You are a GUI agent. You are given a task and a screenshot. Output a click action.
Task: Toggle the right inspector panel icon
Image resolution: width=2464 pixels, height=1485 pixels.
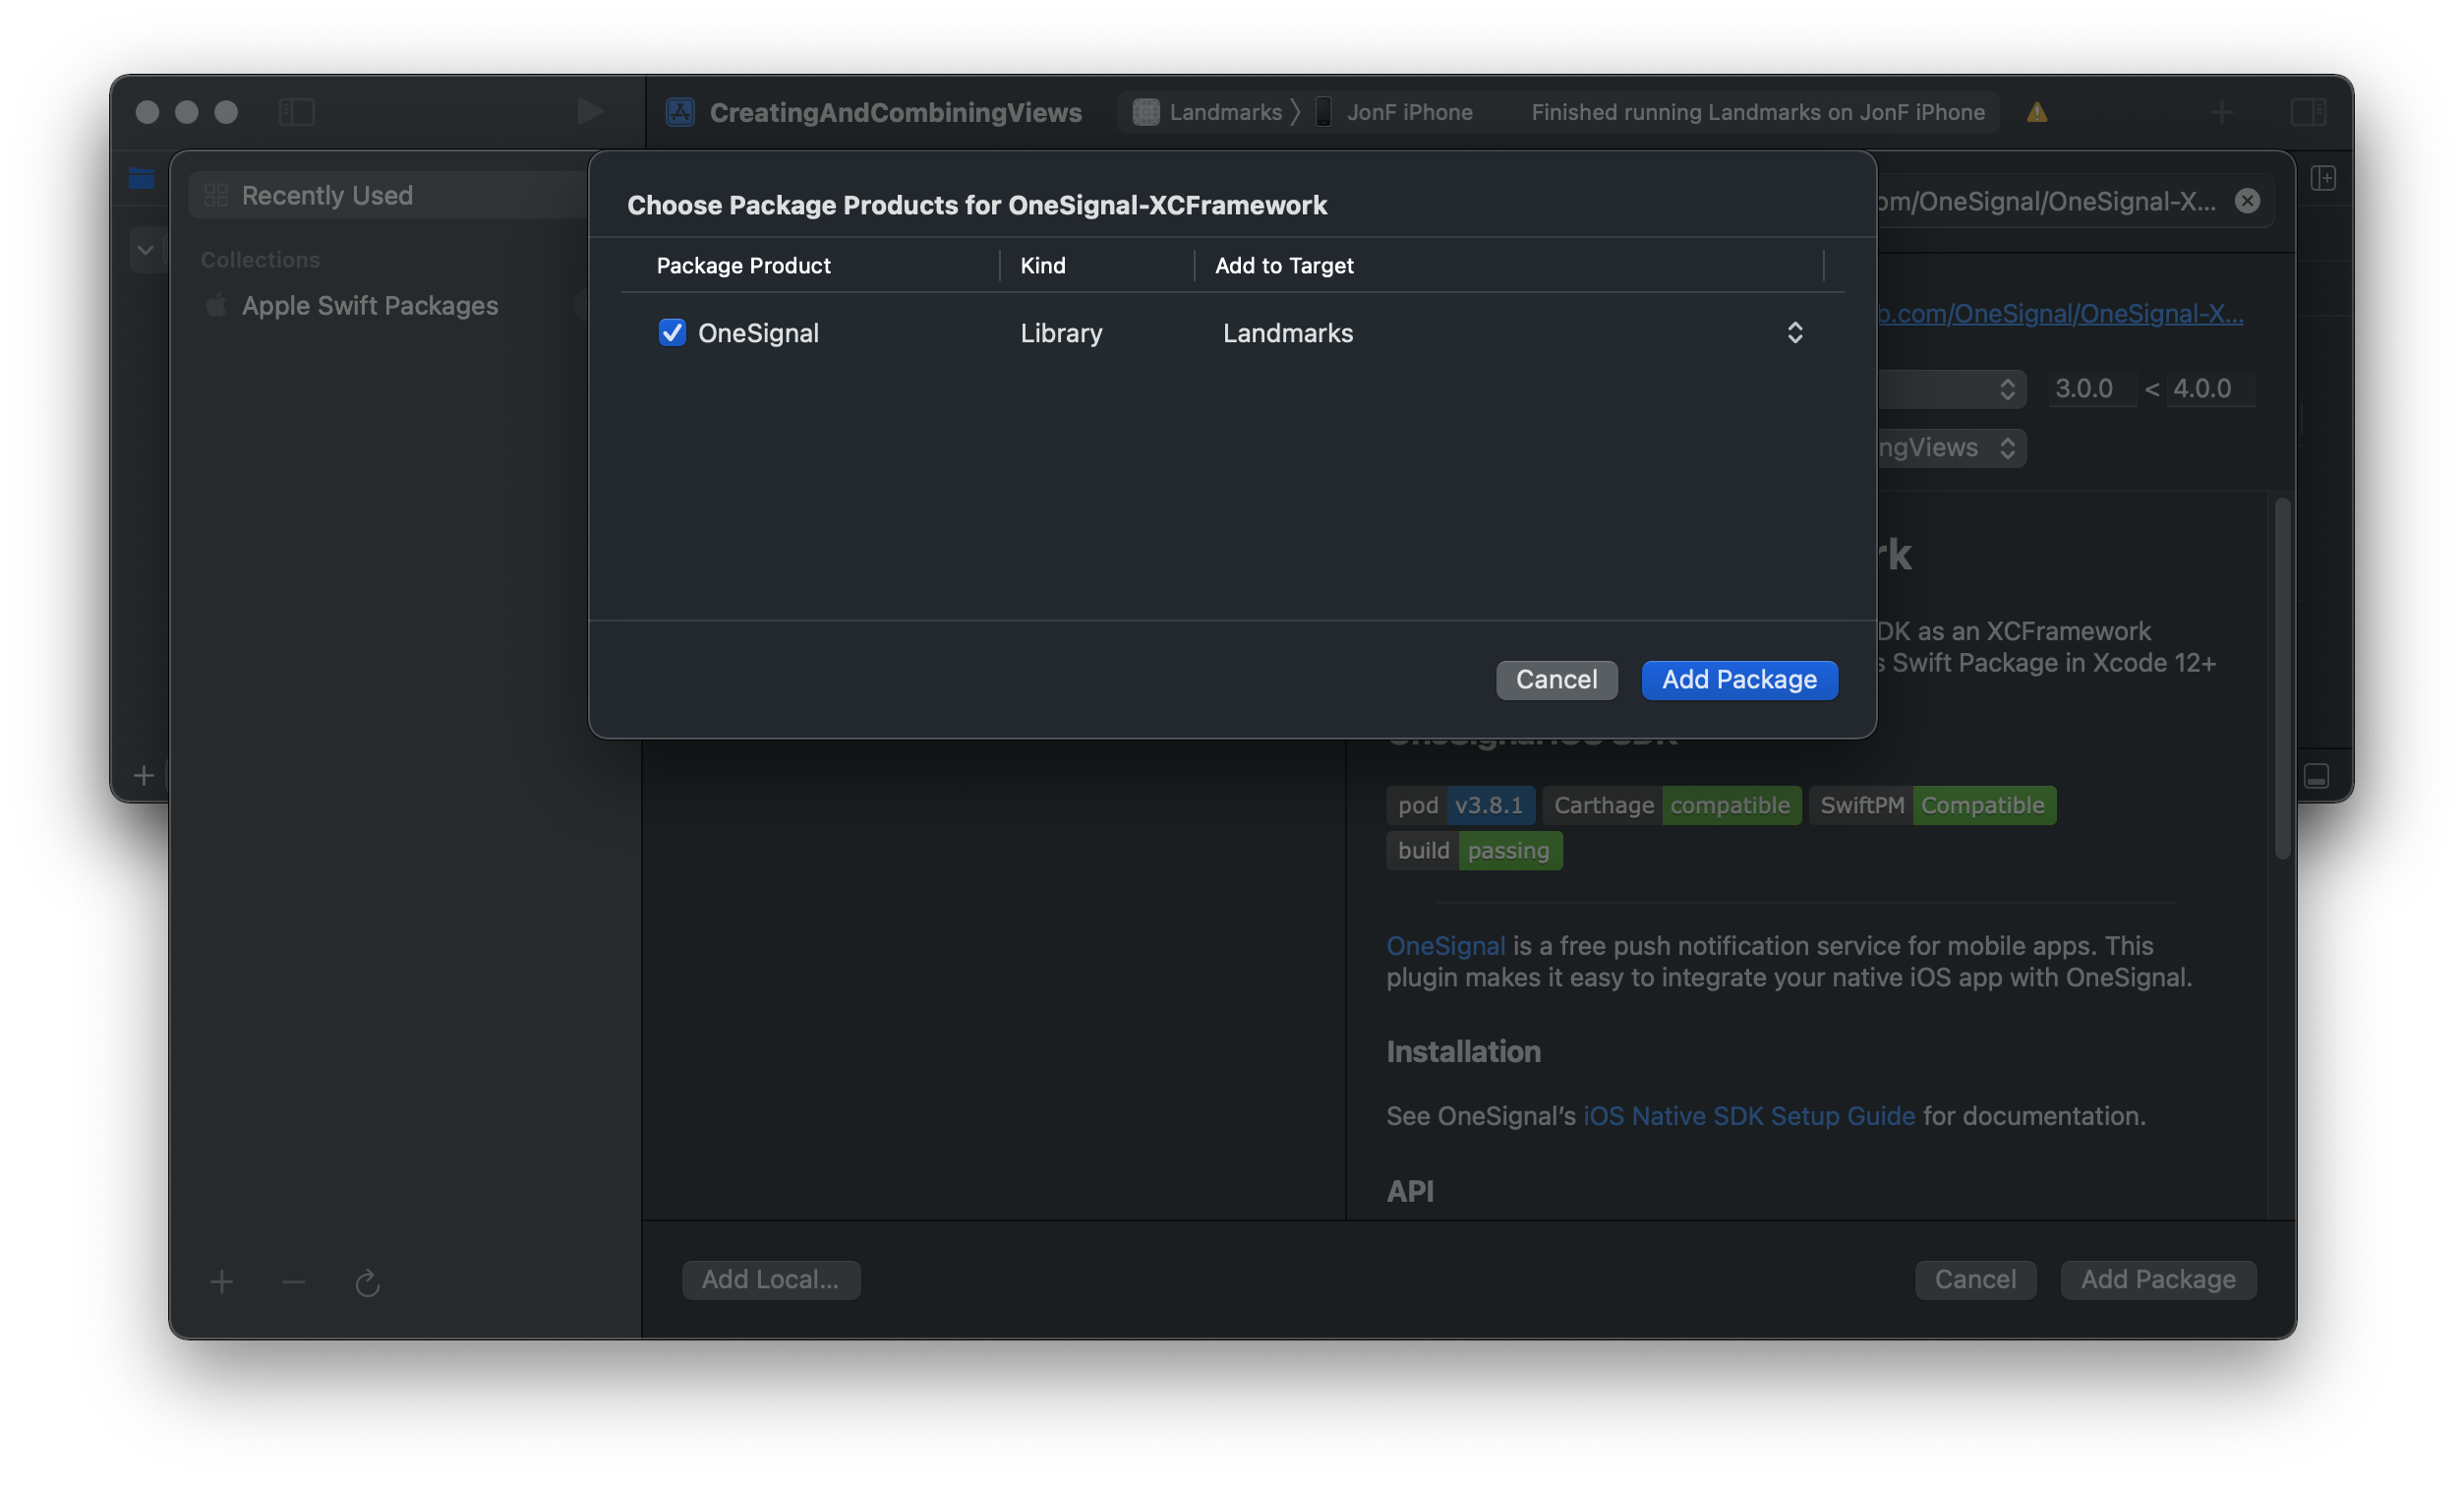click(2308, 111)
